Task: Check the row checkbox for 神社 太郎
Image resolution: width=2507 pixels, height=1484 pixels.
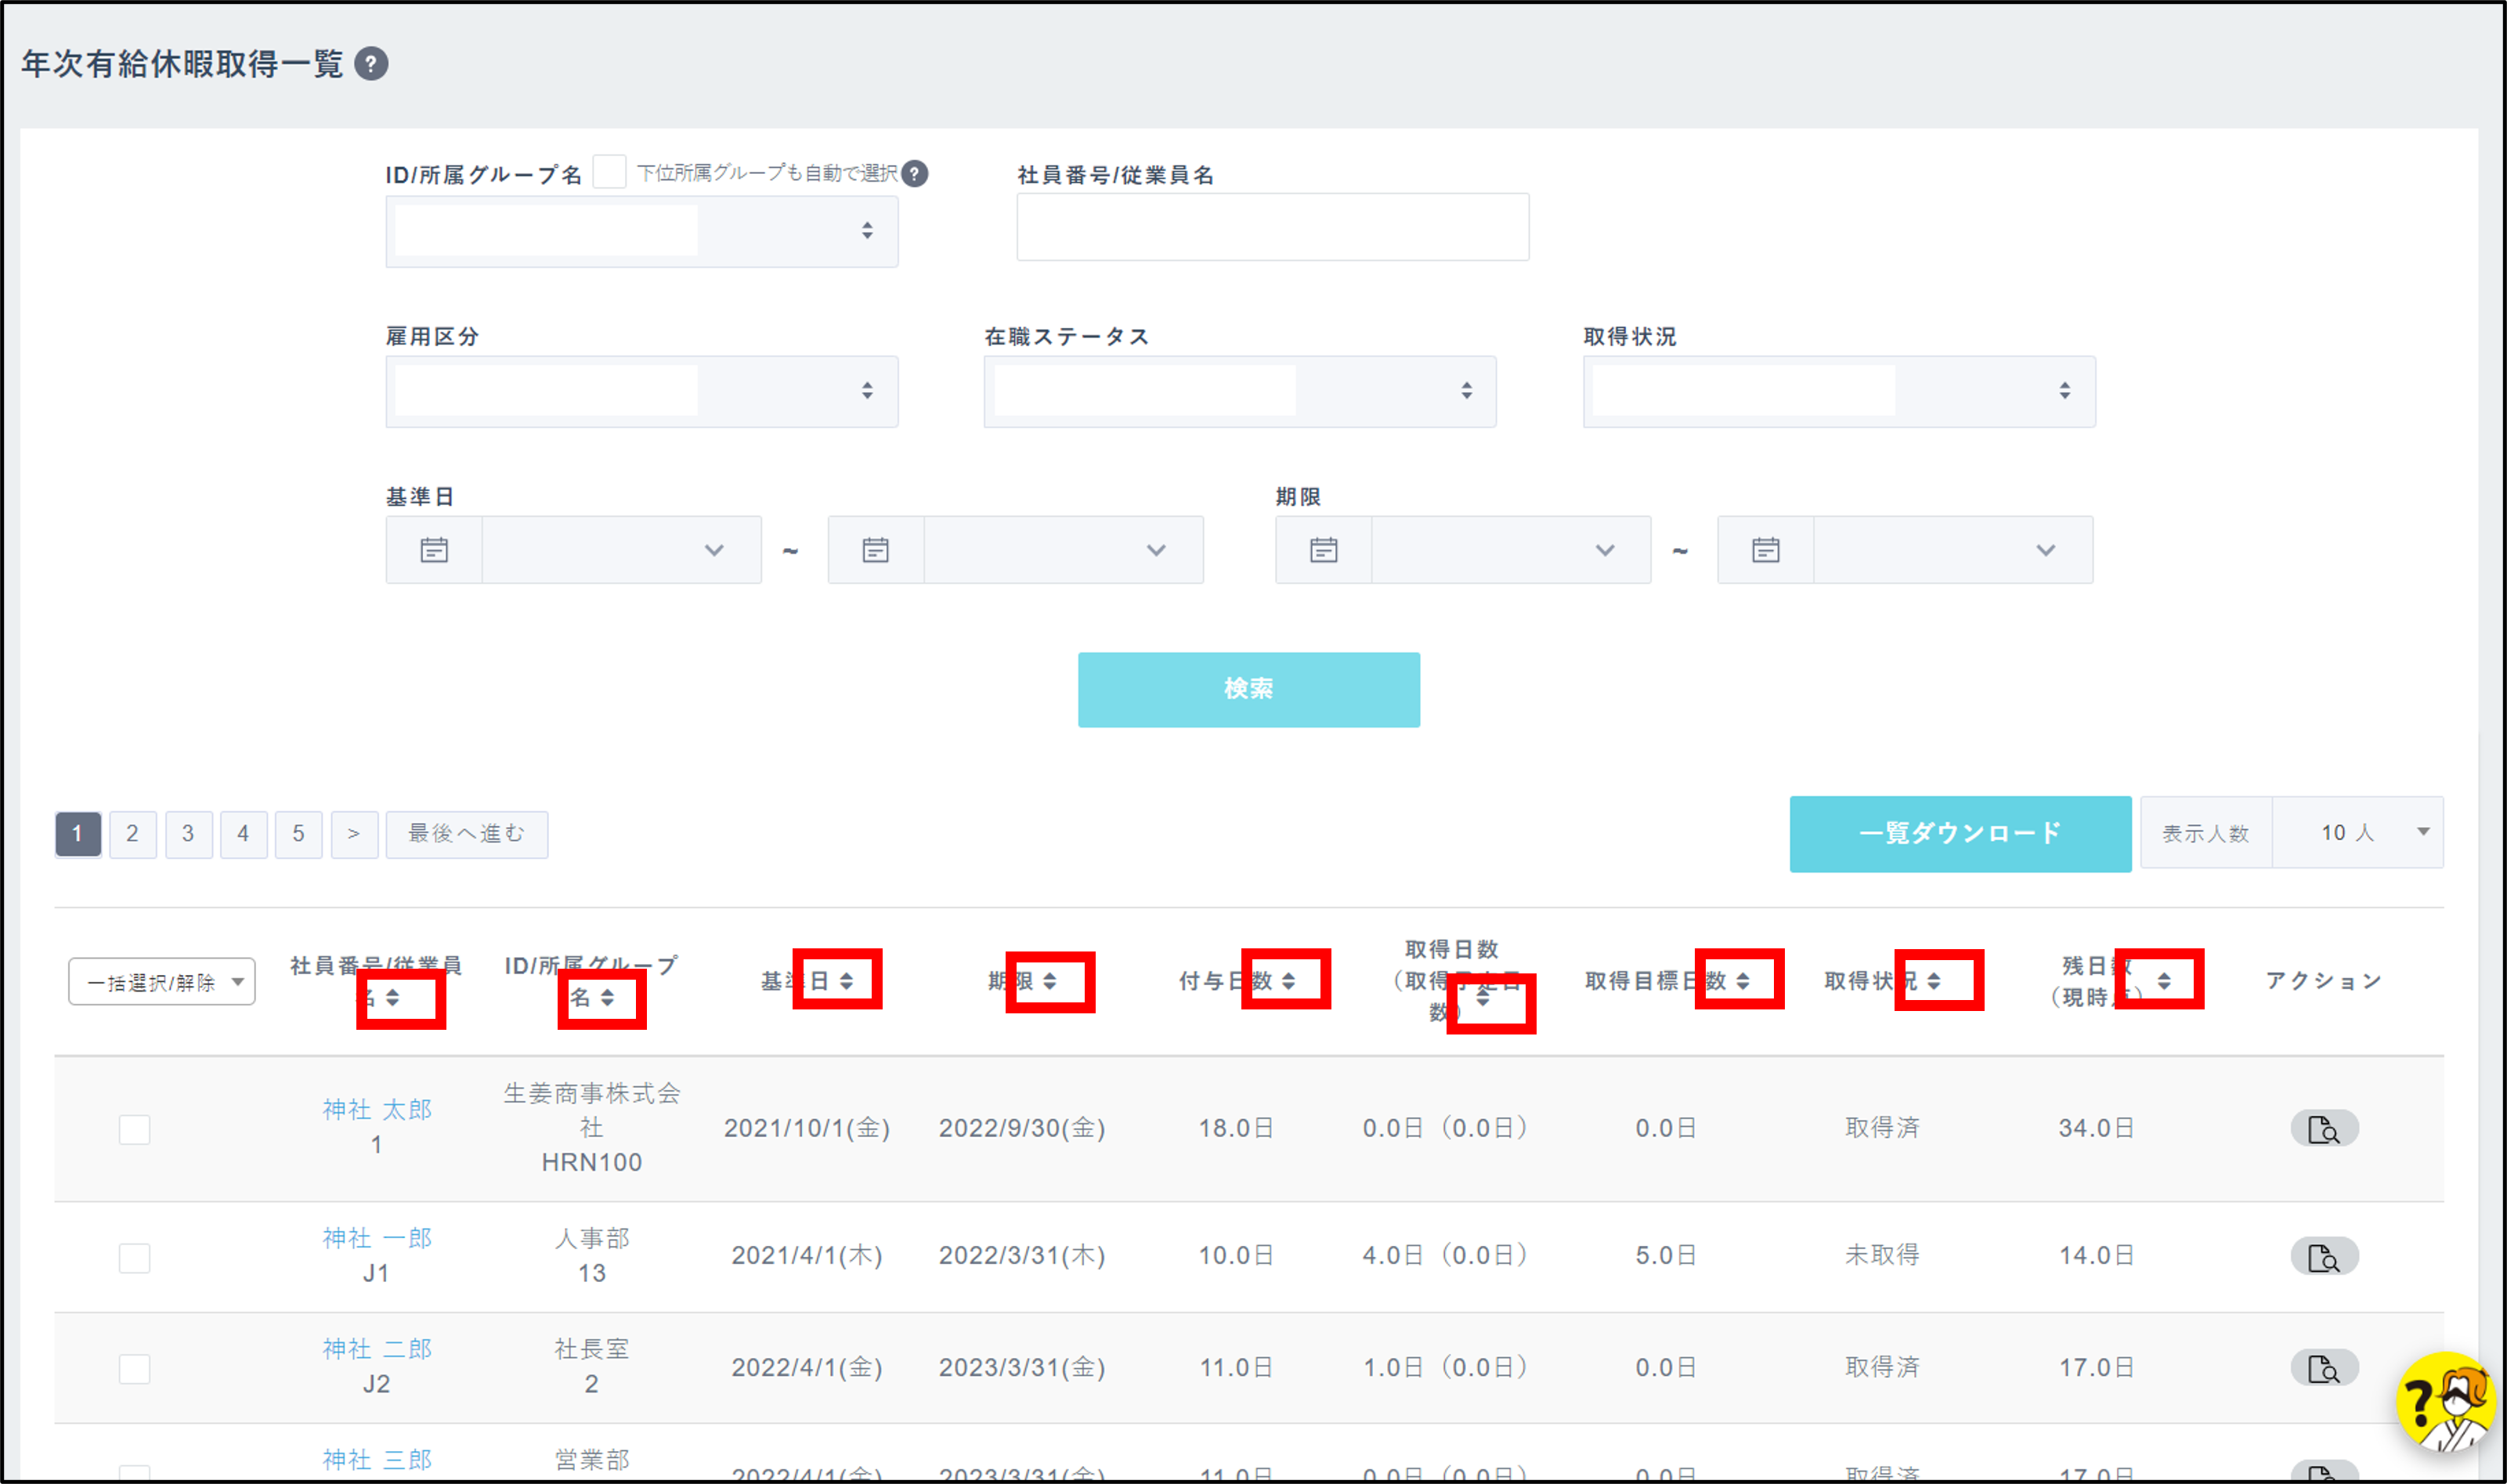Action: click(134, 1129)
